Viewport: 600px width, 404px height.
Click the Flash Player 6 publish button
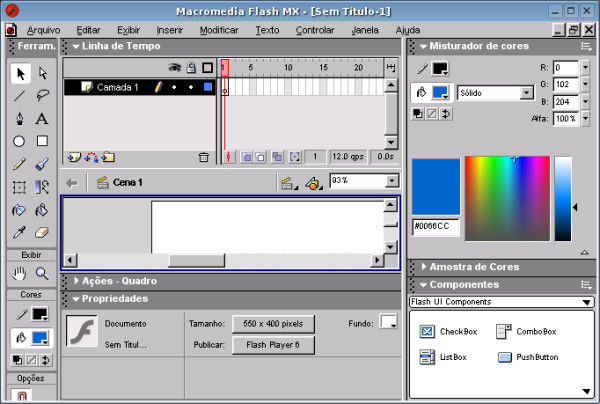point(273,345)
